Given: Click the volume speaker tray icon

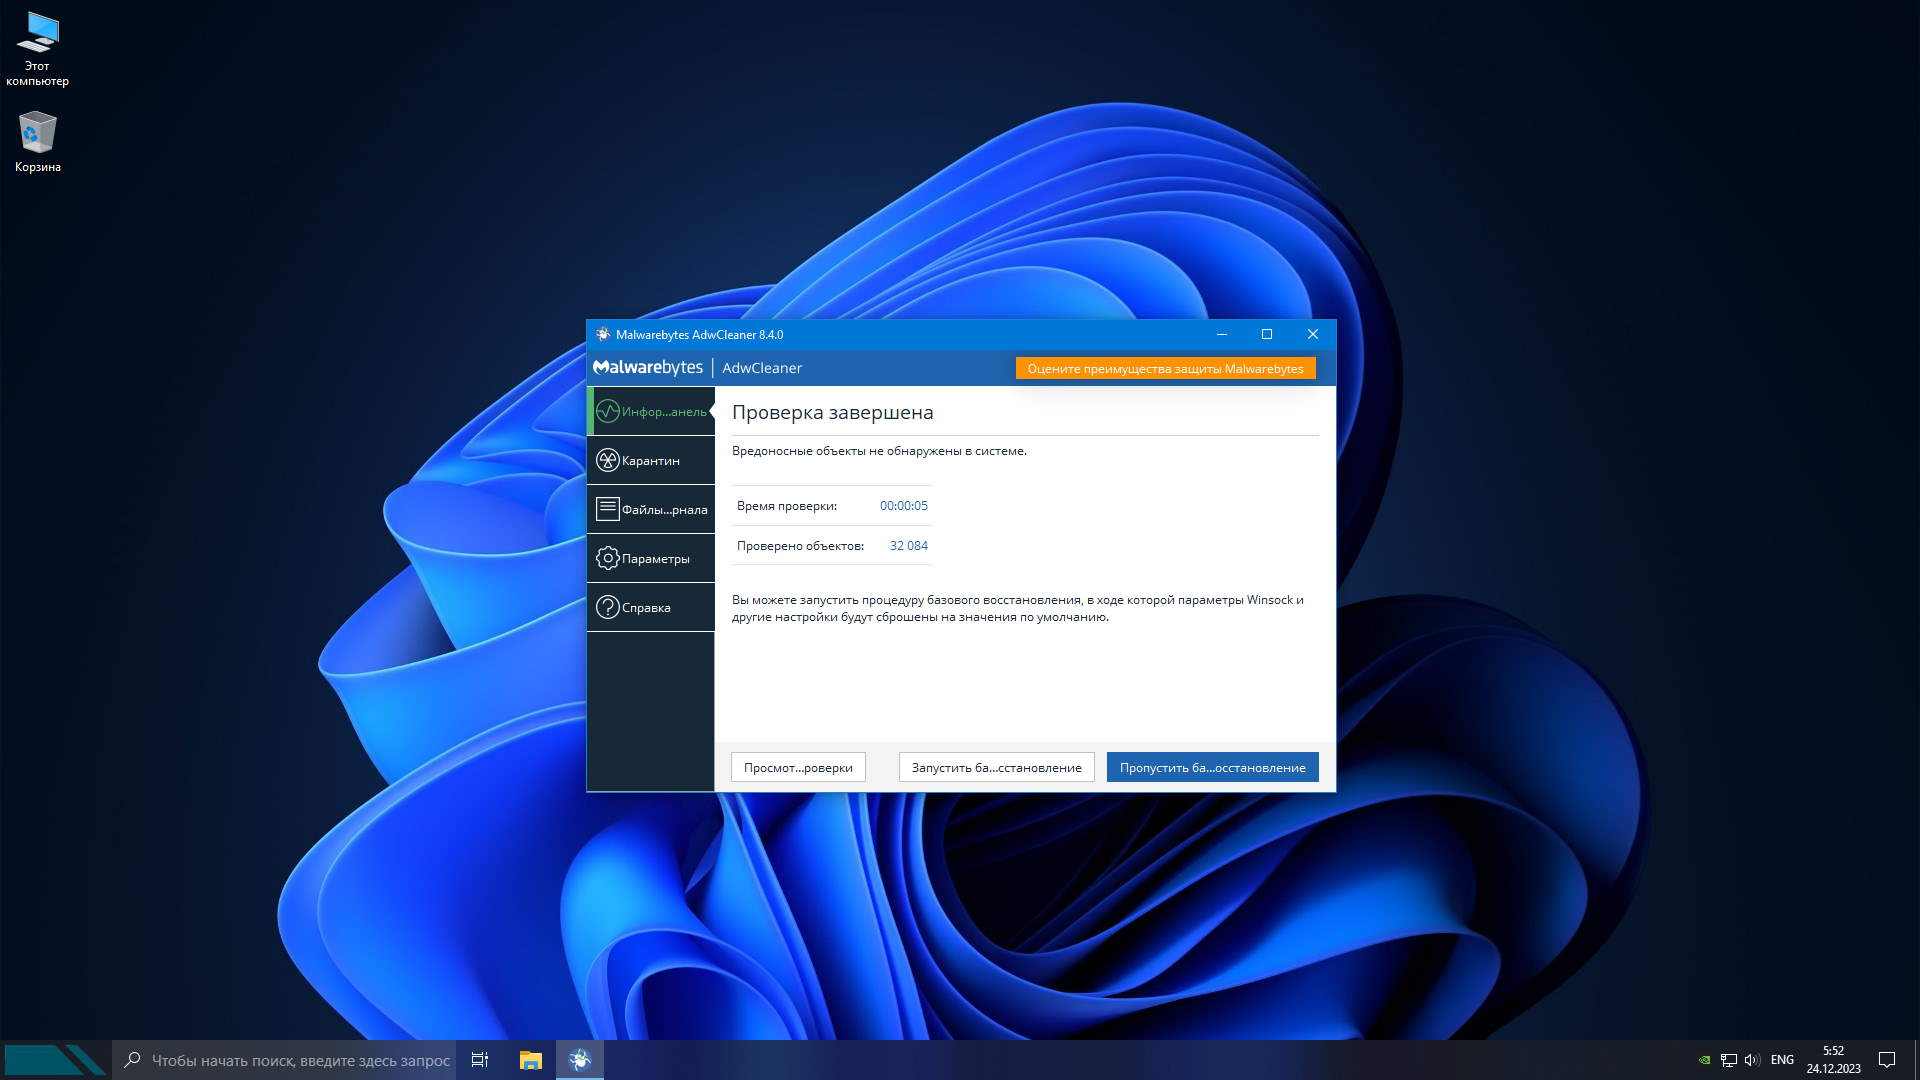Looking at the screenshot, I should tap(1751, 1060).
